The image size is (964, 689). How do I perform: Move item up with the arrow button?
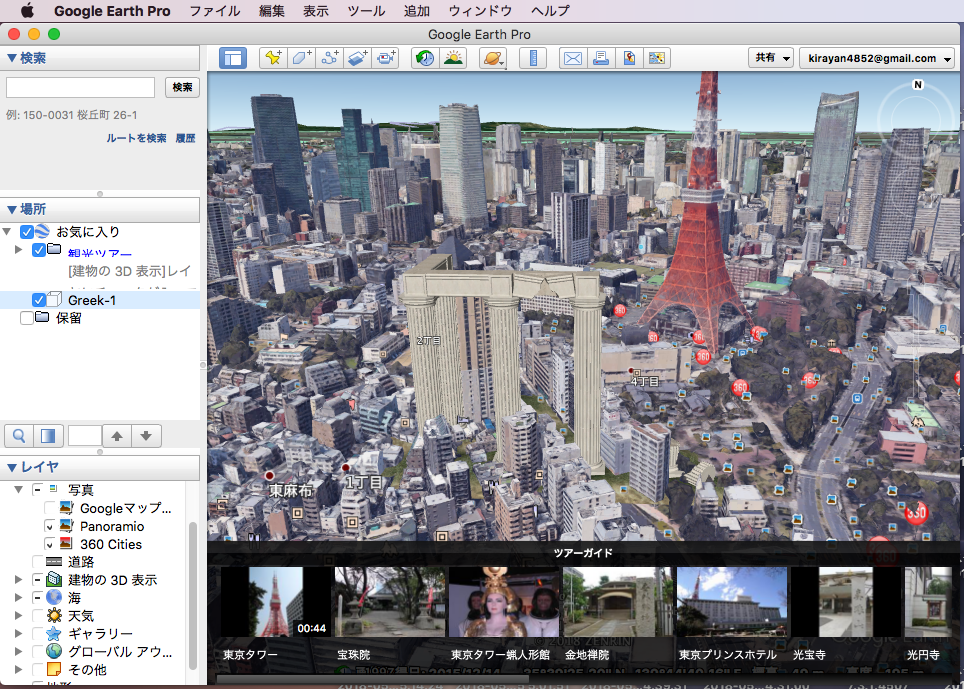pos(117,436)
